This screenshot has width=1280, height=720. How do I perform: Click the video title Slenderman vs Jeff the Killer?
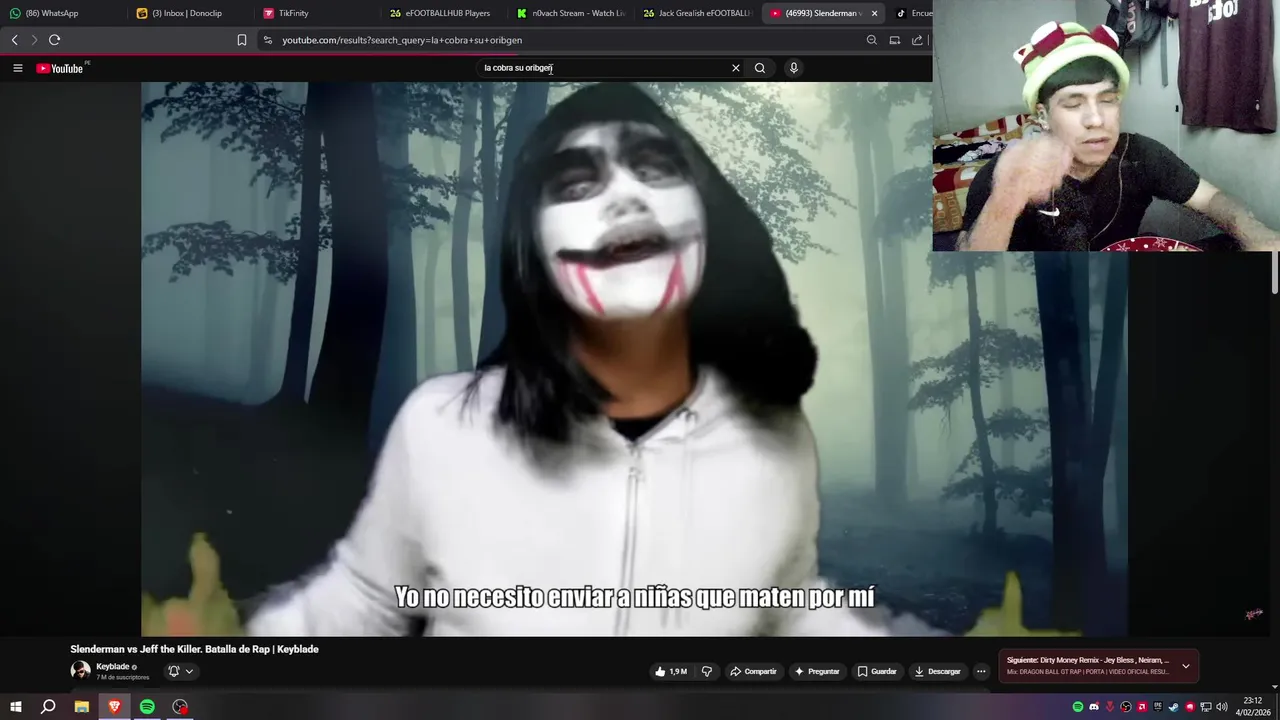[x=194, y=649]
